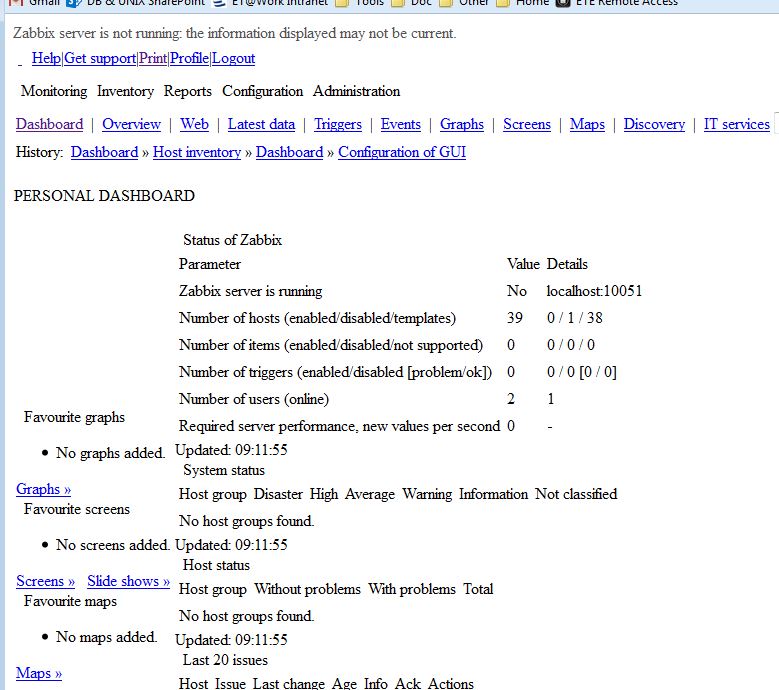This screenshot has width=779, height=690.
Task: Click Host inventory in History breadcrumb
Action: 197,152
